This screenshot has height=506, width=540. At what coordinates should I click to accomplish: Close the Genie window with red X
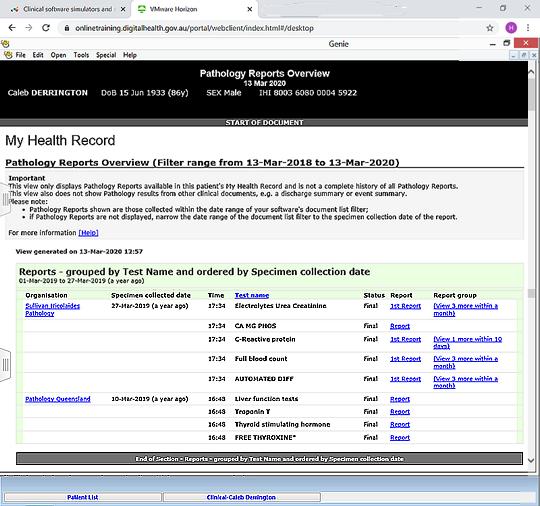click(526, 43)
